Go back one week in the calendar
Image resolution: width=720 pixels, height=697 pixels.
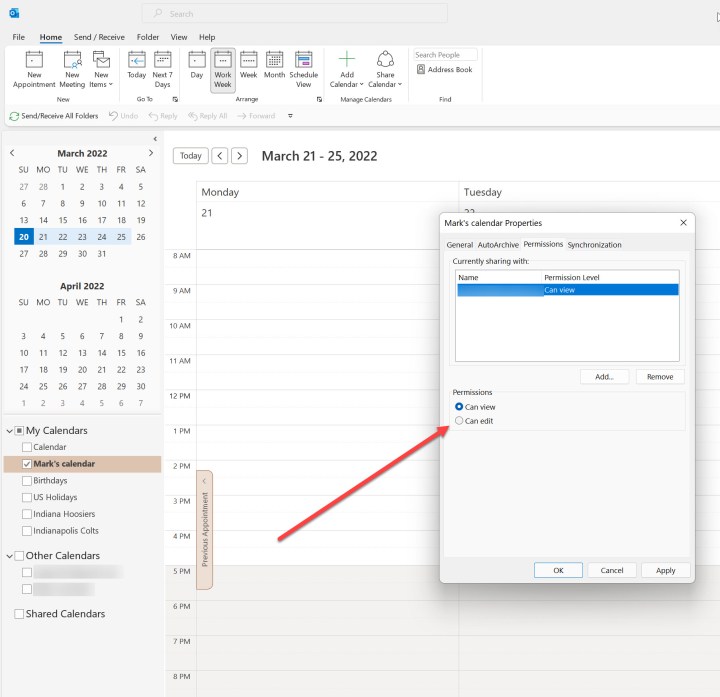coord(220,156)
